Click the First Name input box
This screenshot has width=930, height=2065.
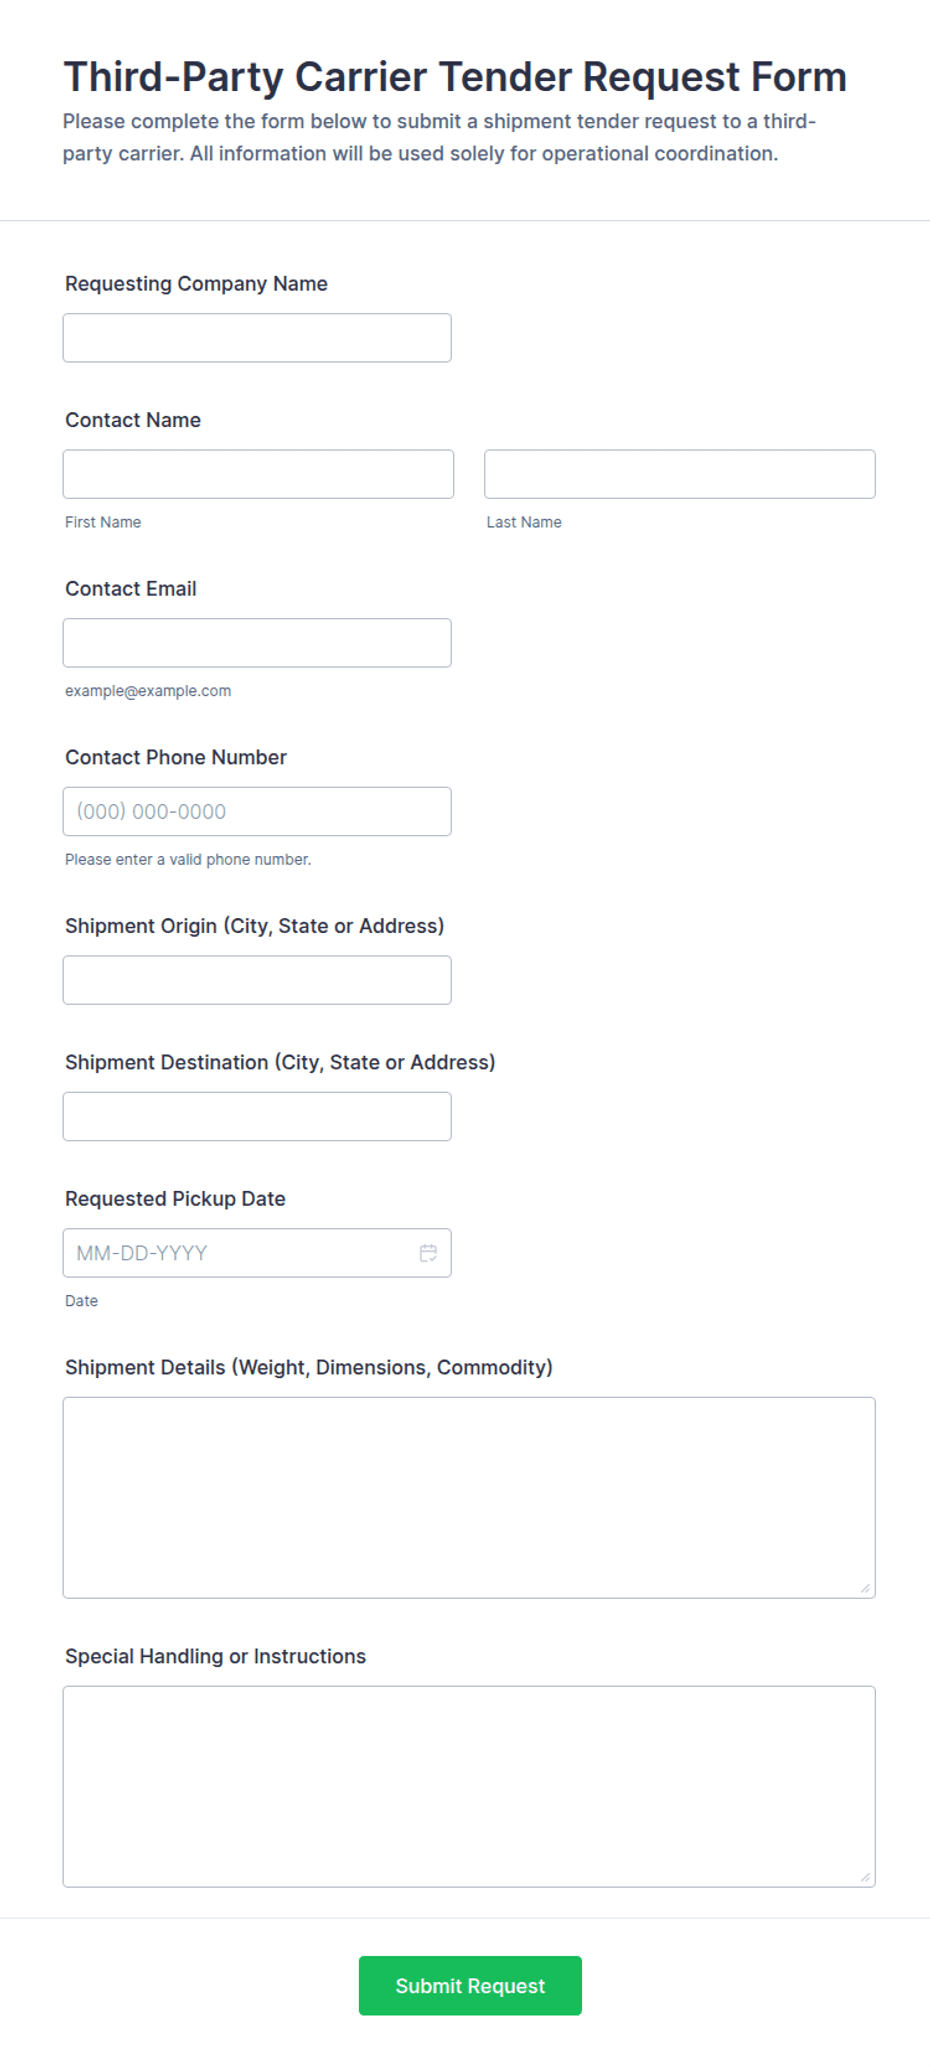click(x=258, y=474)
